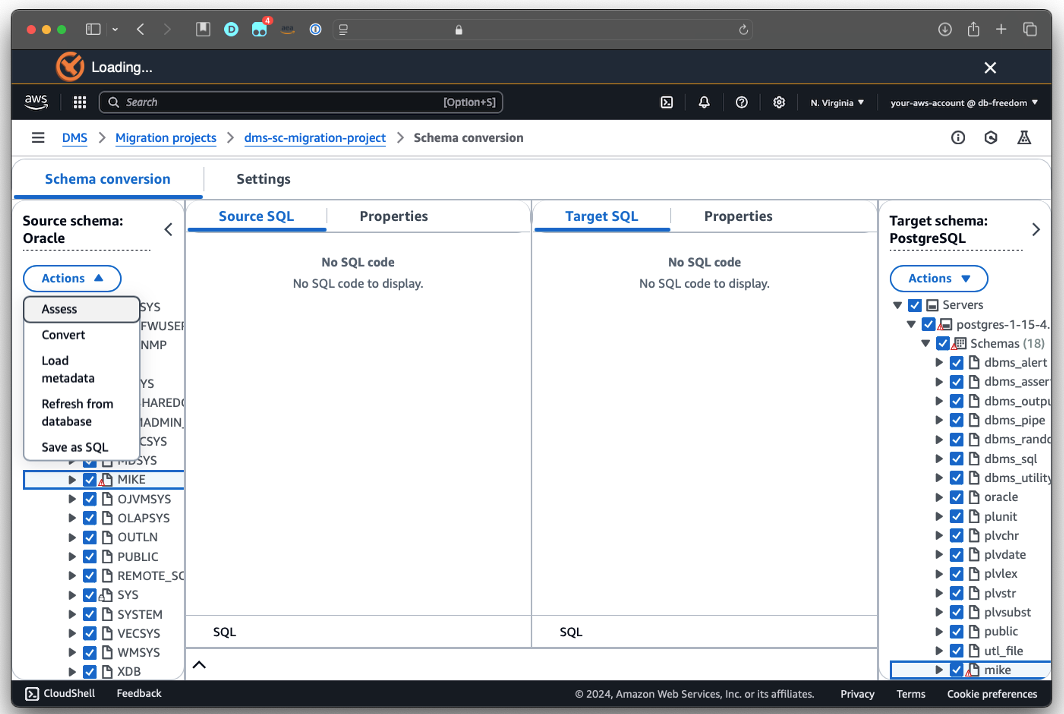Click the hexagon icon next to info
The height and width of the screenshot is (714, 1064).
tap(991, 138)
